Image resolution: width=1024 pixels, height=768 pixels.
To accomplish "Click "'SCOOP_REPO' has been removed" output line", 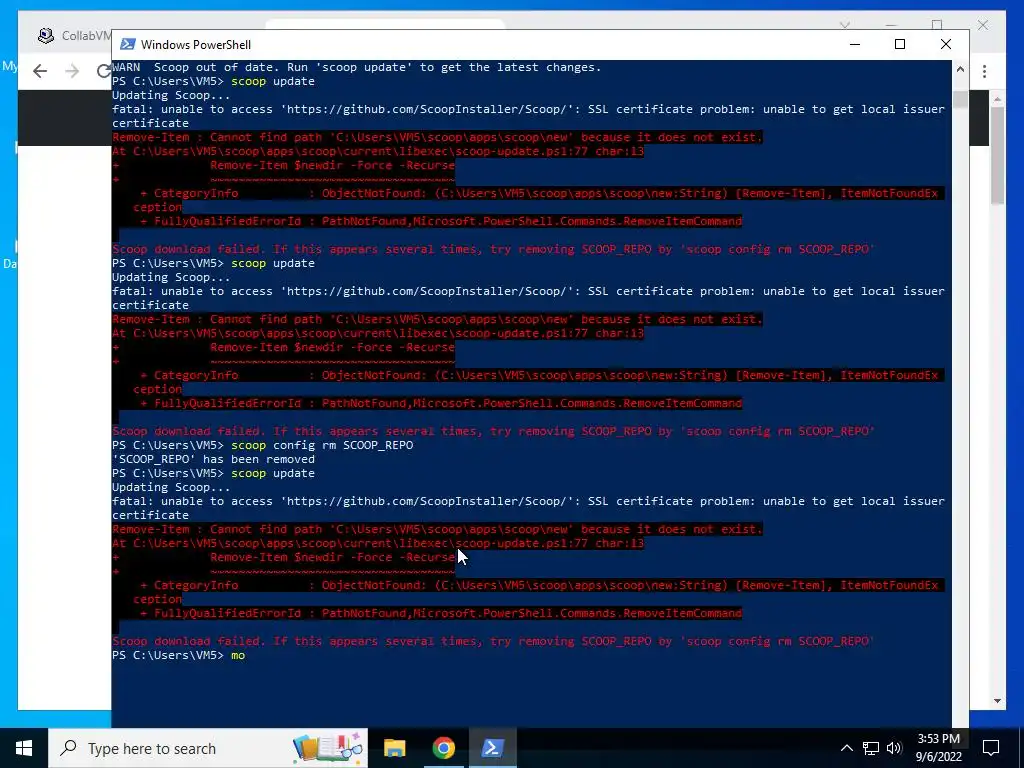I will point(213,459).
